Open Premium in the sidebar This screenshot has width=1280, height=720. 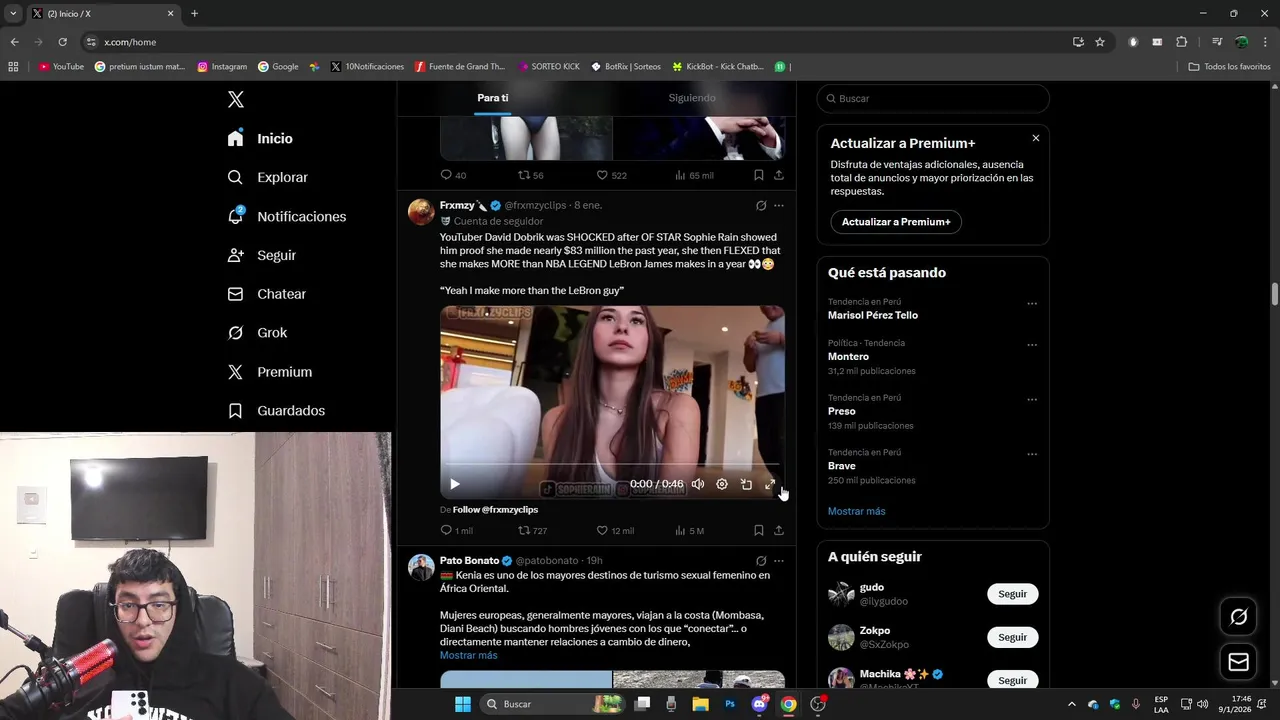(270, 372)
